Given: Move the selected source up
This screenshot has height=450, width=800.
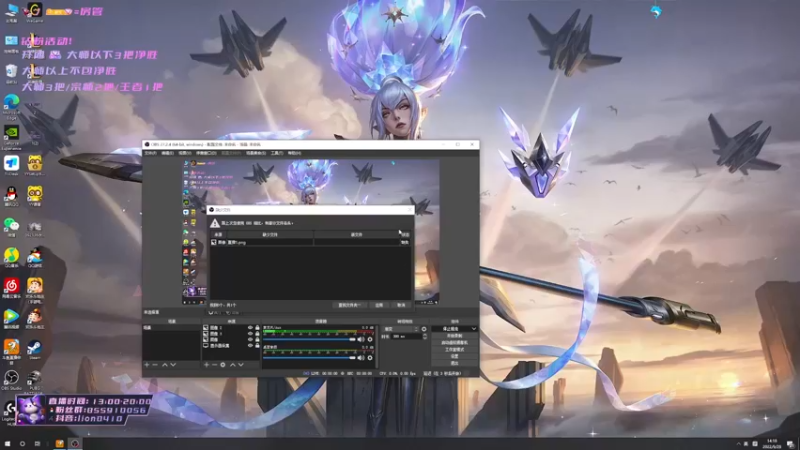Looking at the screenshot, I should (x=232, y=365).
